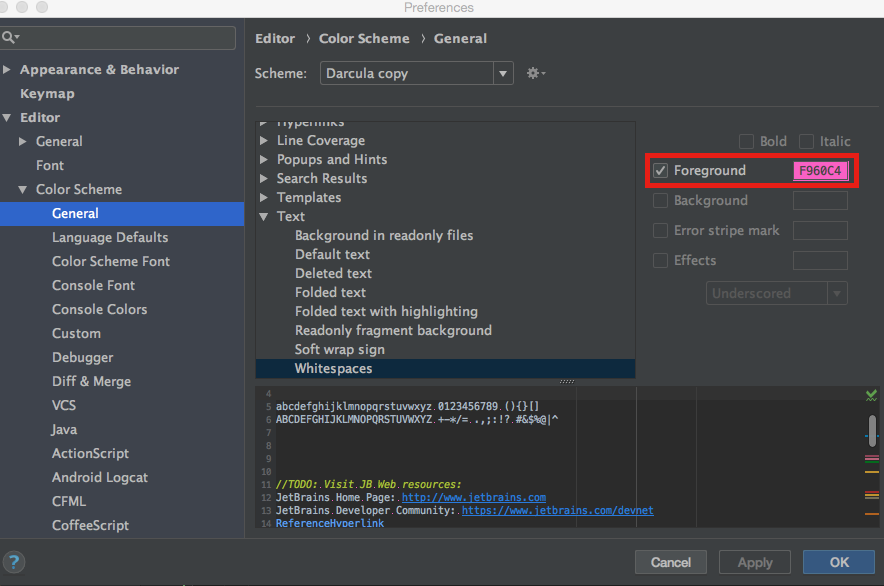
Task: Collapse the Text group
Action: [x=263, y=217]
